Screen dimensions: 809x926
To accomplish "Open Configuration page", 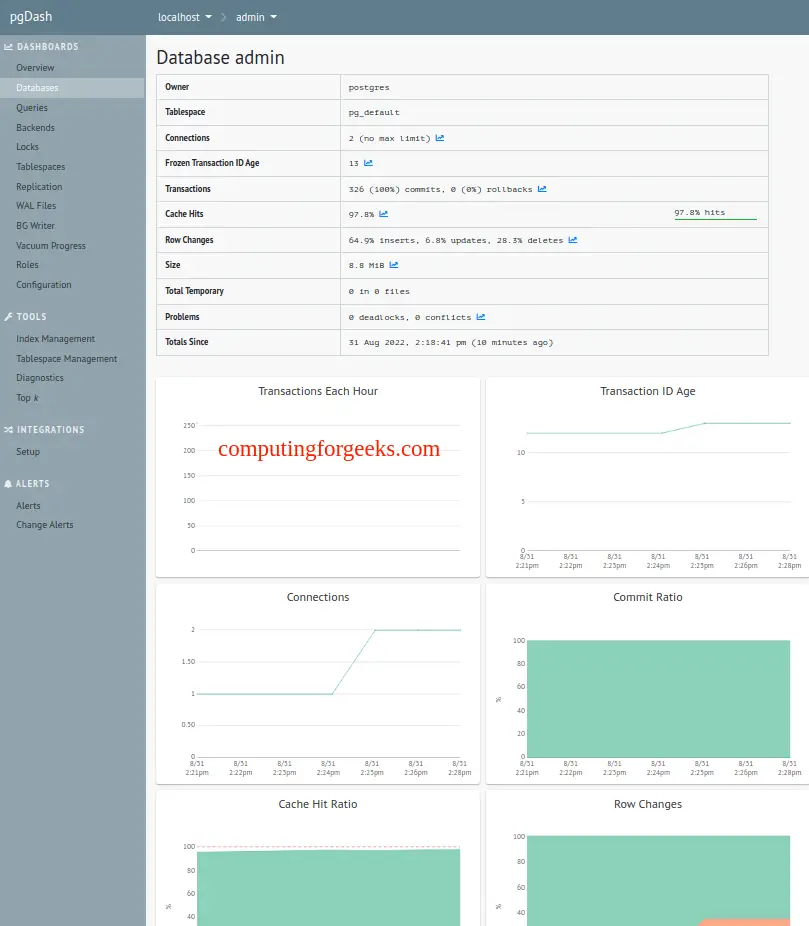I will 44,285.
